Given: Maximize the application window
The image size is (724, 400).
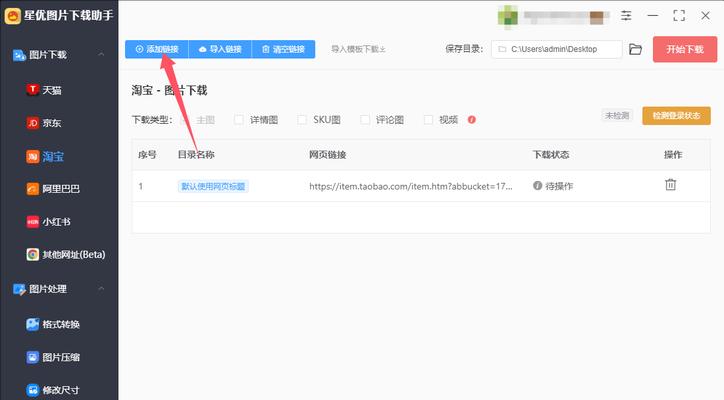Looking at the screenshot, I should [679, 16].
